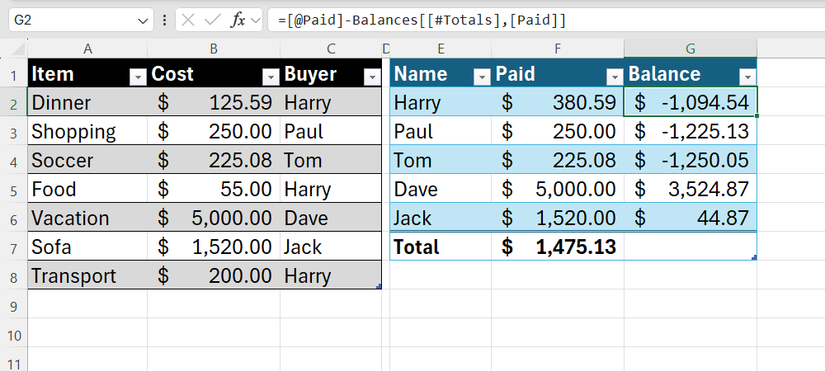
Task: Click the Cancel X icon in formula bar
Action: tap(188, 21)
